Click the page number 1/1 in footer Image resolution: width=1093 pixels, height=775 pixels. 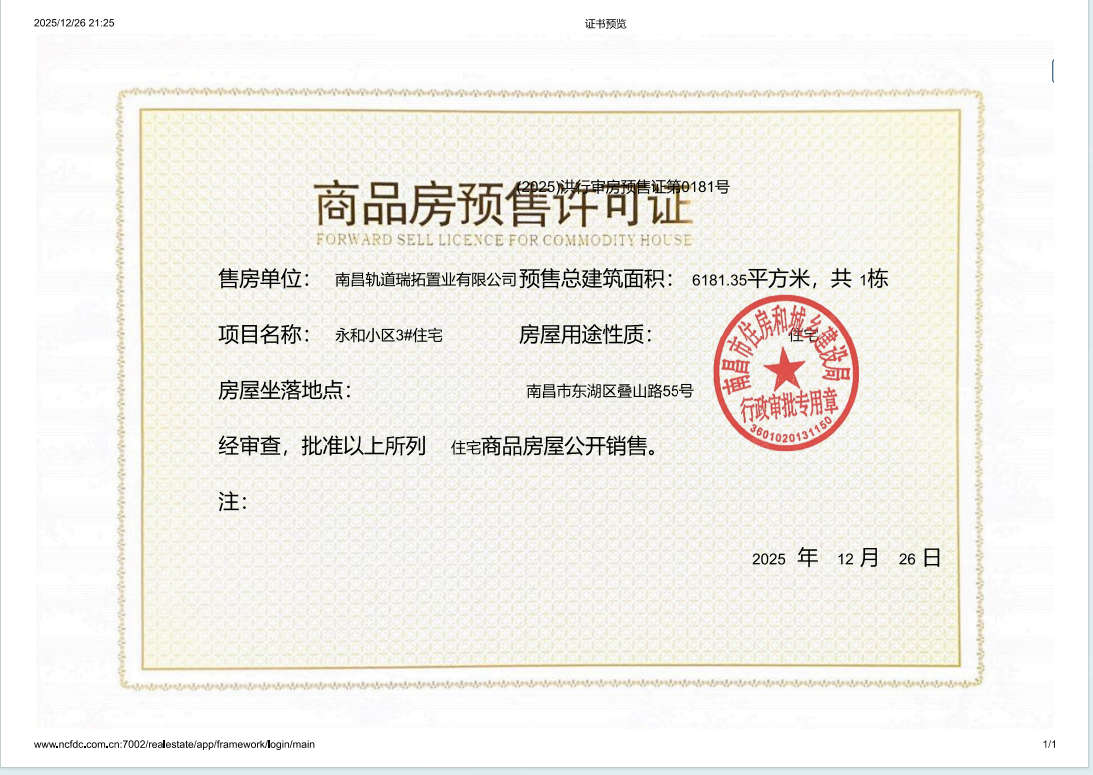click(1049, 744)
